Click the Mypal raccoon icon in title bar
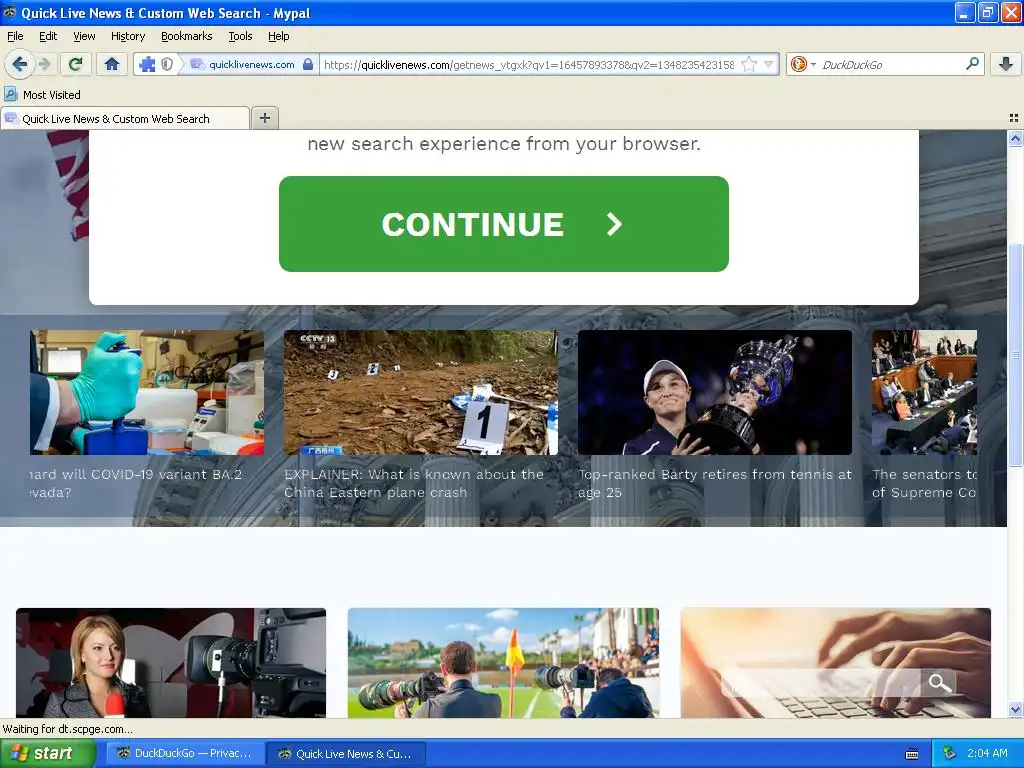Screen dimensions: 1024x768 coord(9,12)
